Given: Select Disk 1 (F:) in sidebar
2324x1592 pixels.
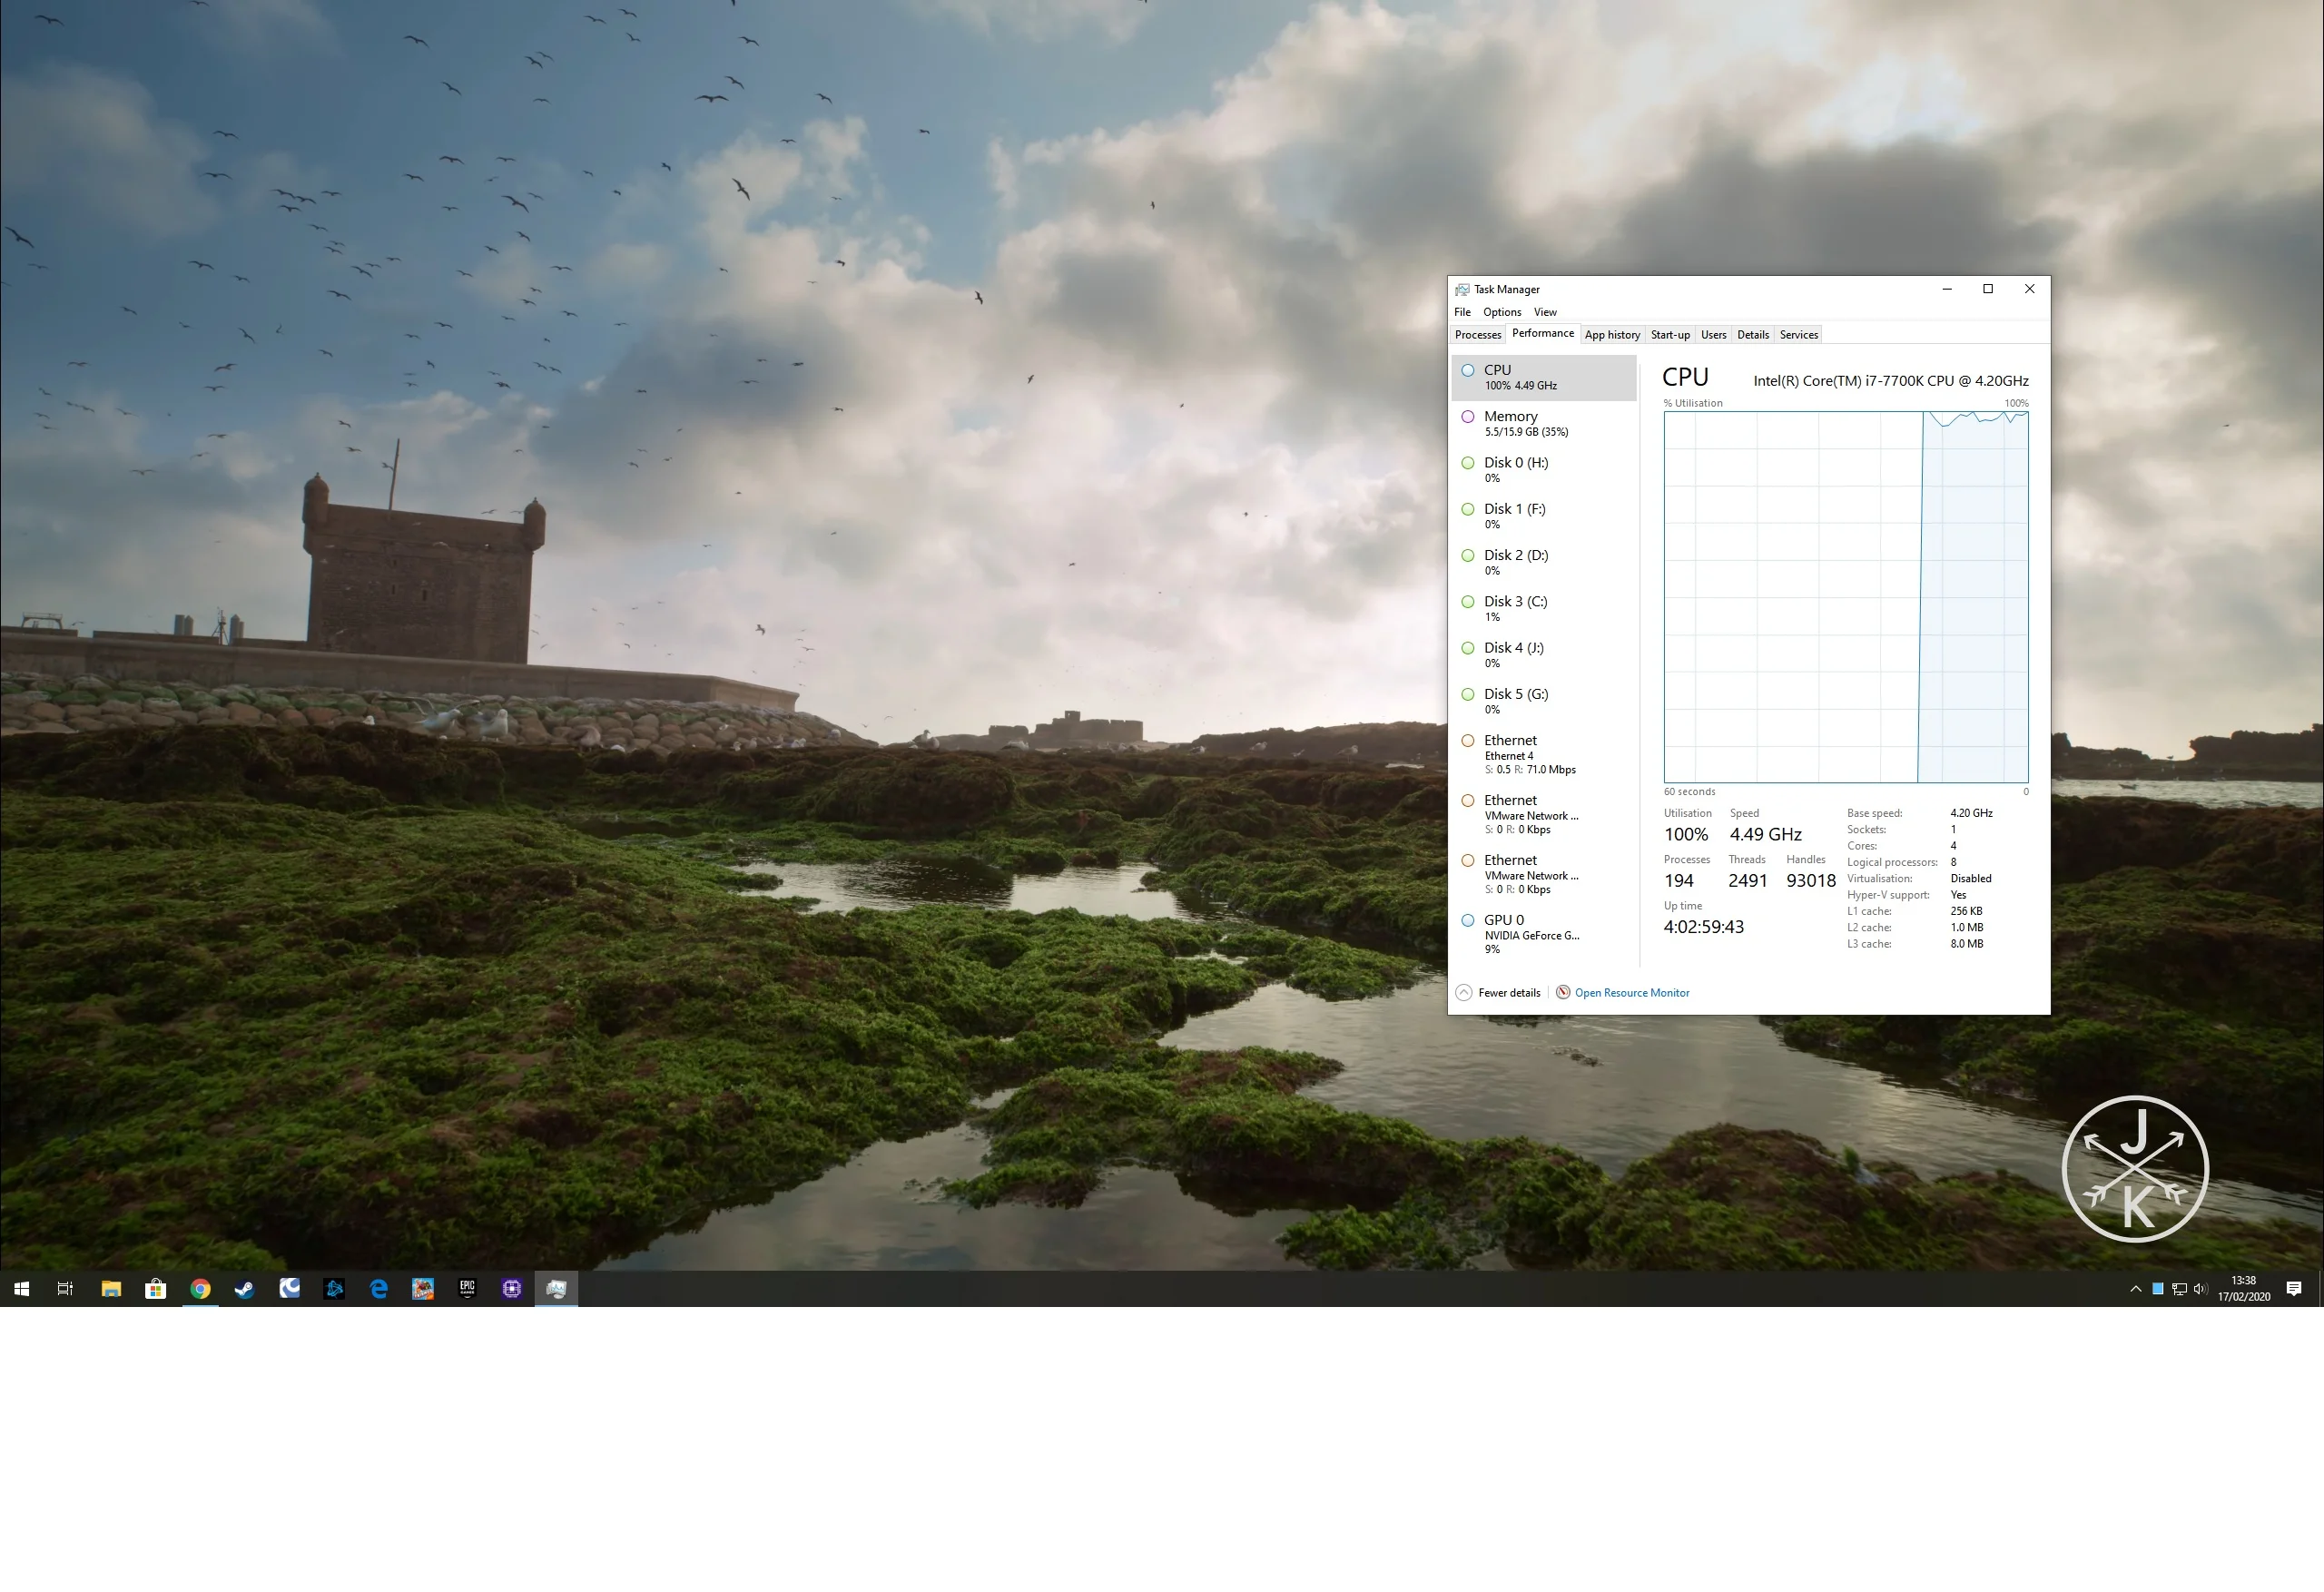Looking at the screenshot, I should pyautogui.click(x=1544, y=517).
